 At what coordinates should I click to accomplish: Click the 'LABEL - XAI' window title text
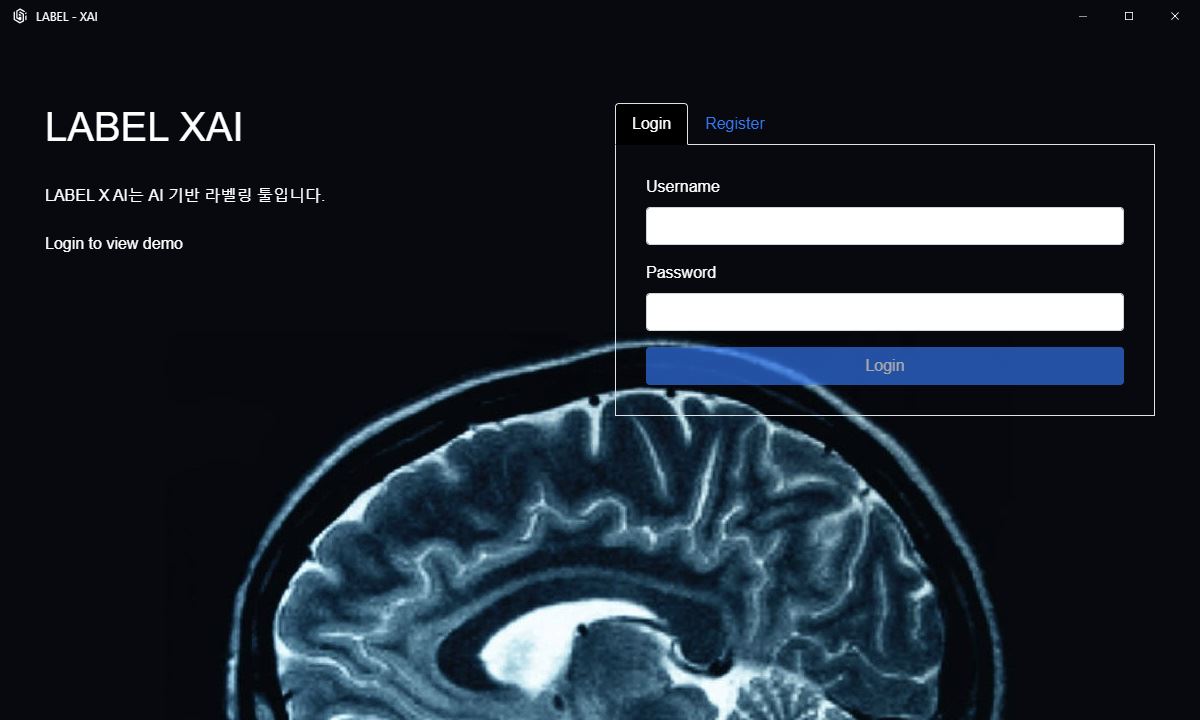coord(67,17)
